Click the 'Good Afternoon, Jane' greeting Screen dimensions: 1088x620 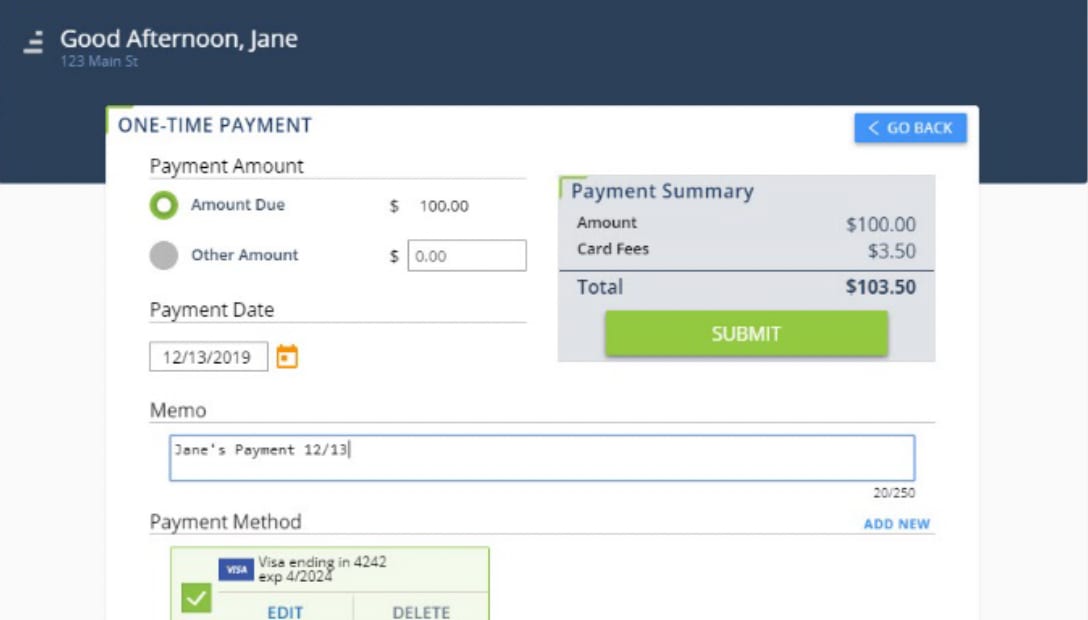coord(179,39)
